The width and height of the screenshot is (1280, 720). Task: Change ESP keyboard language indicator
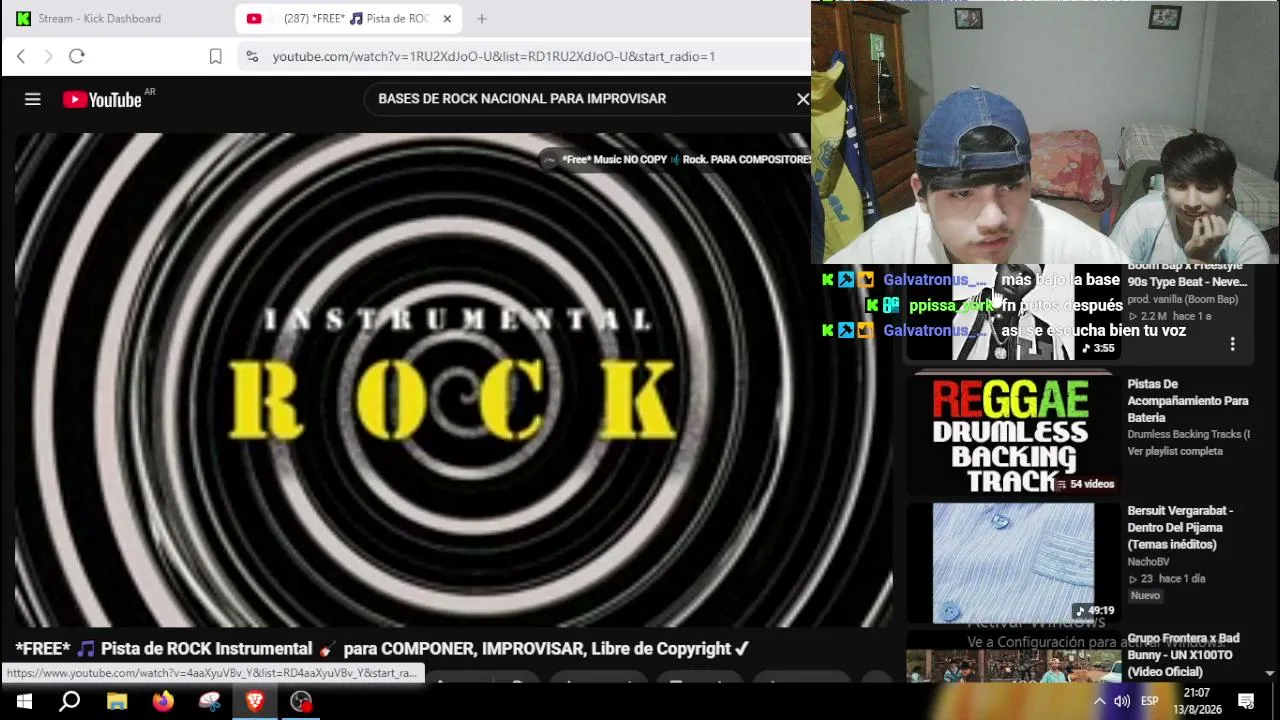coord(1150,701)
